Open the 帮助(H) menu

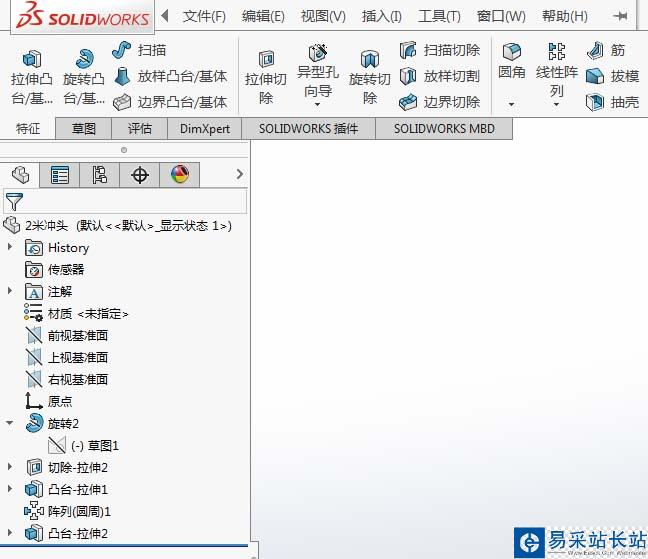[x=565, y=17]
